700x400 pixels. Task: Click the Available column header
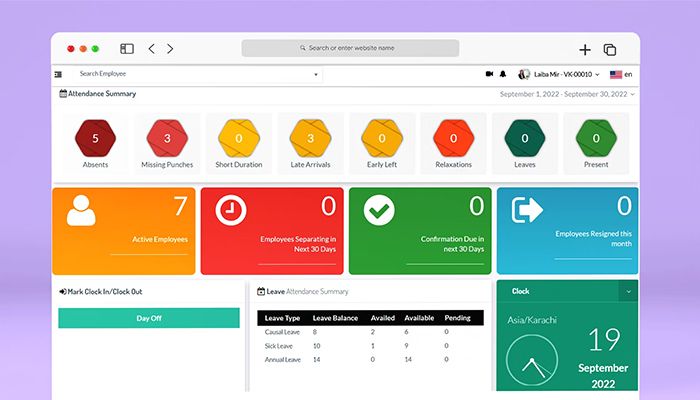click(419, 318)
